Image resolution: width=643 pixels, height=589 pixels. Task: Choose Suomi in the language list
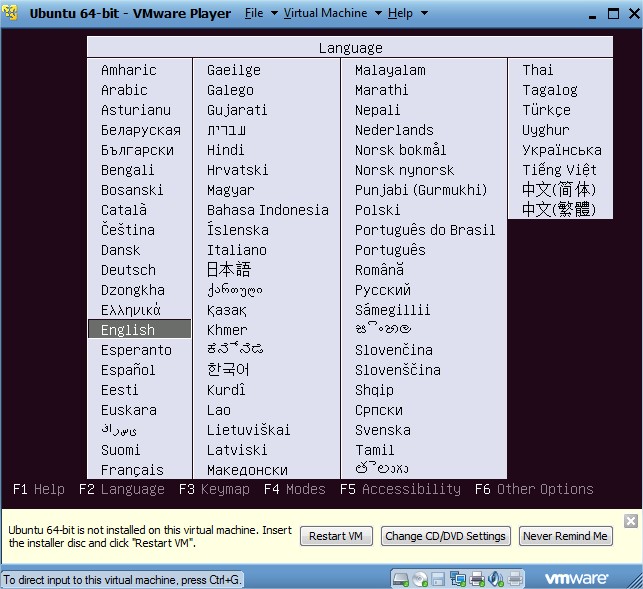tap(120, 450)
